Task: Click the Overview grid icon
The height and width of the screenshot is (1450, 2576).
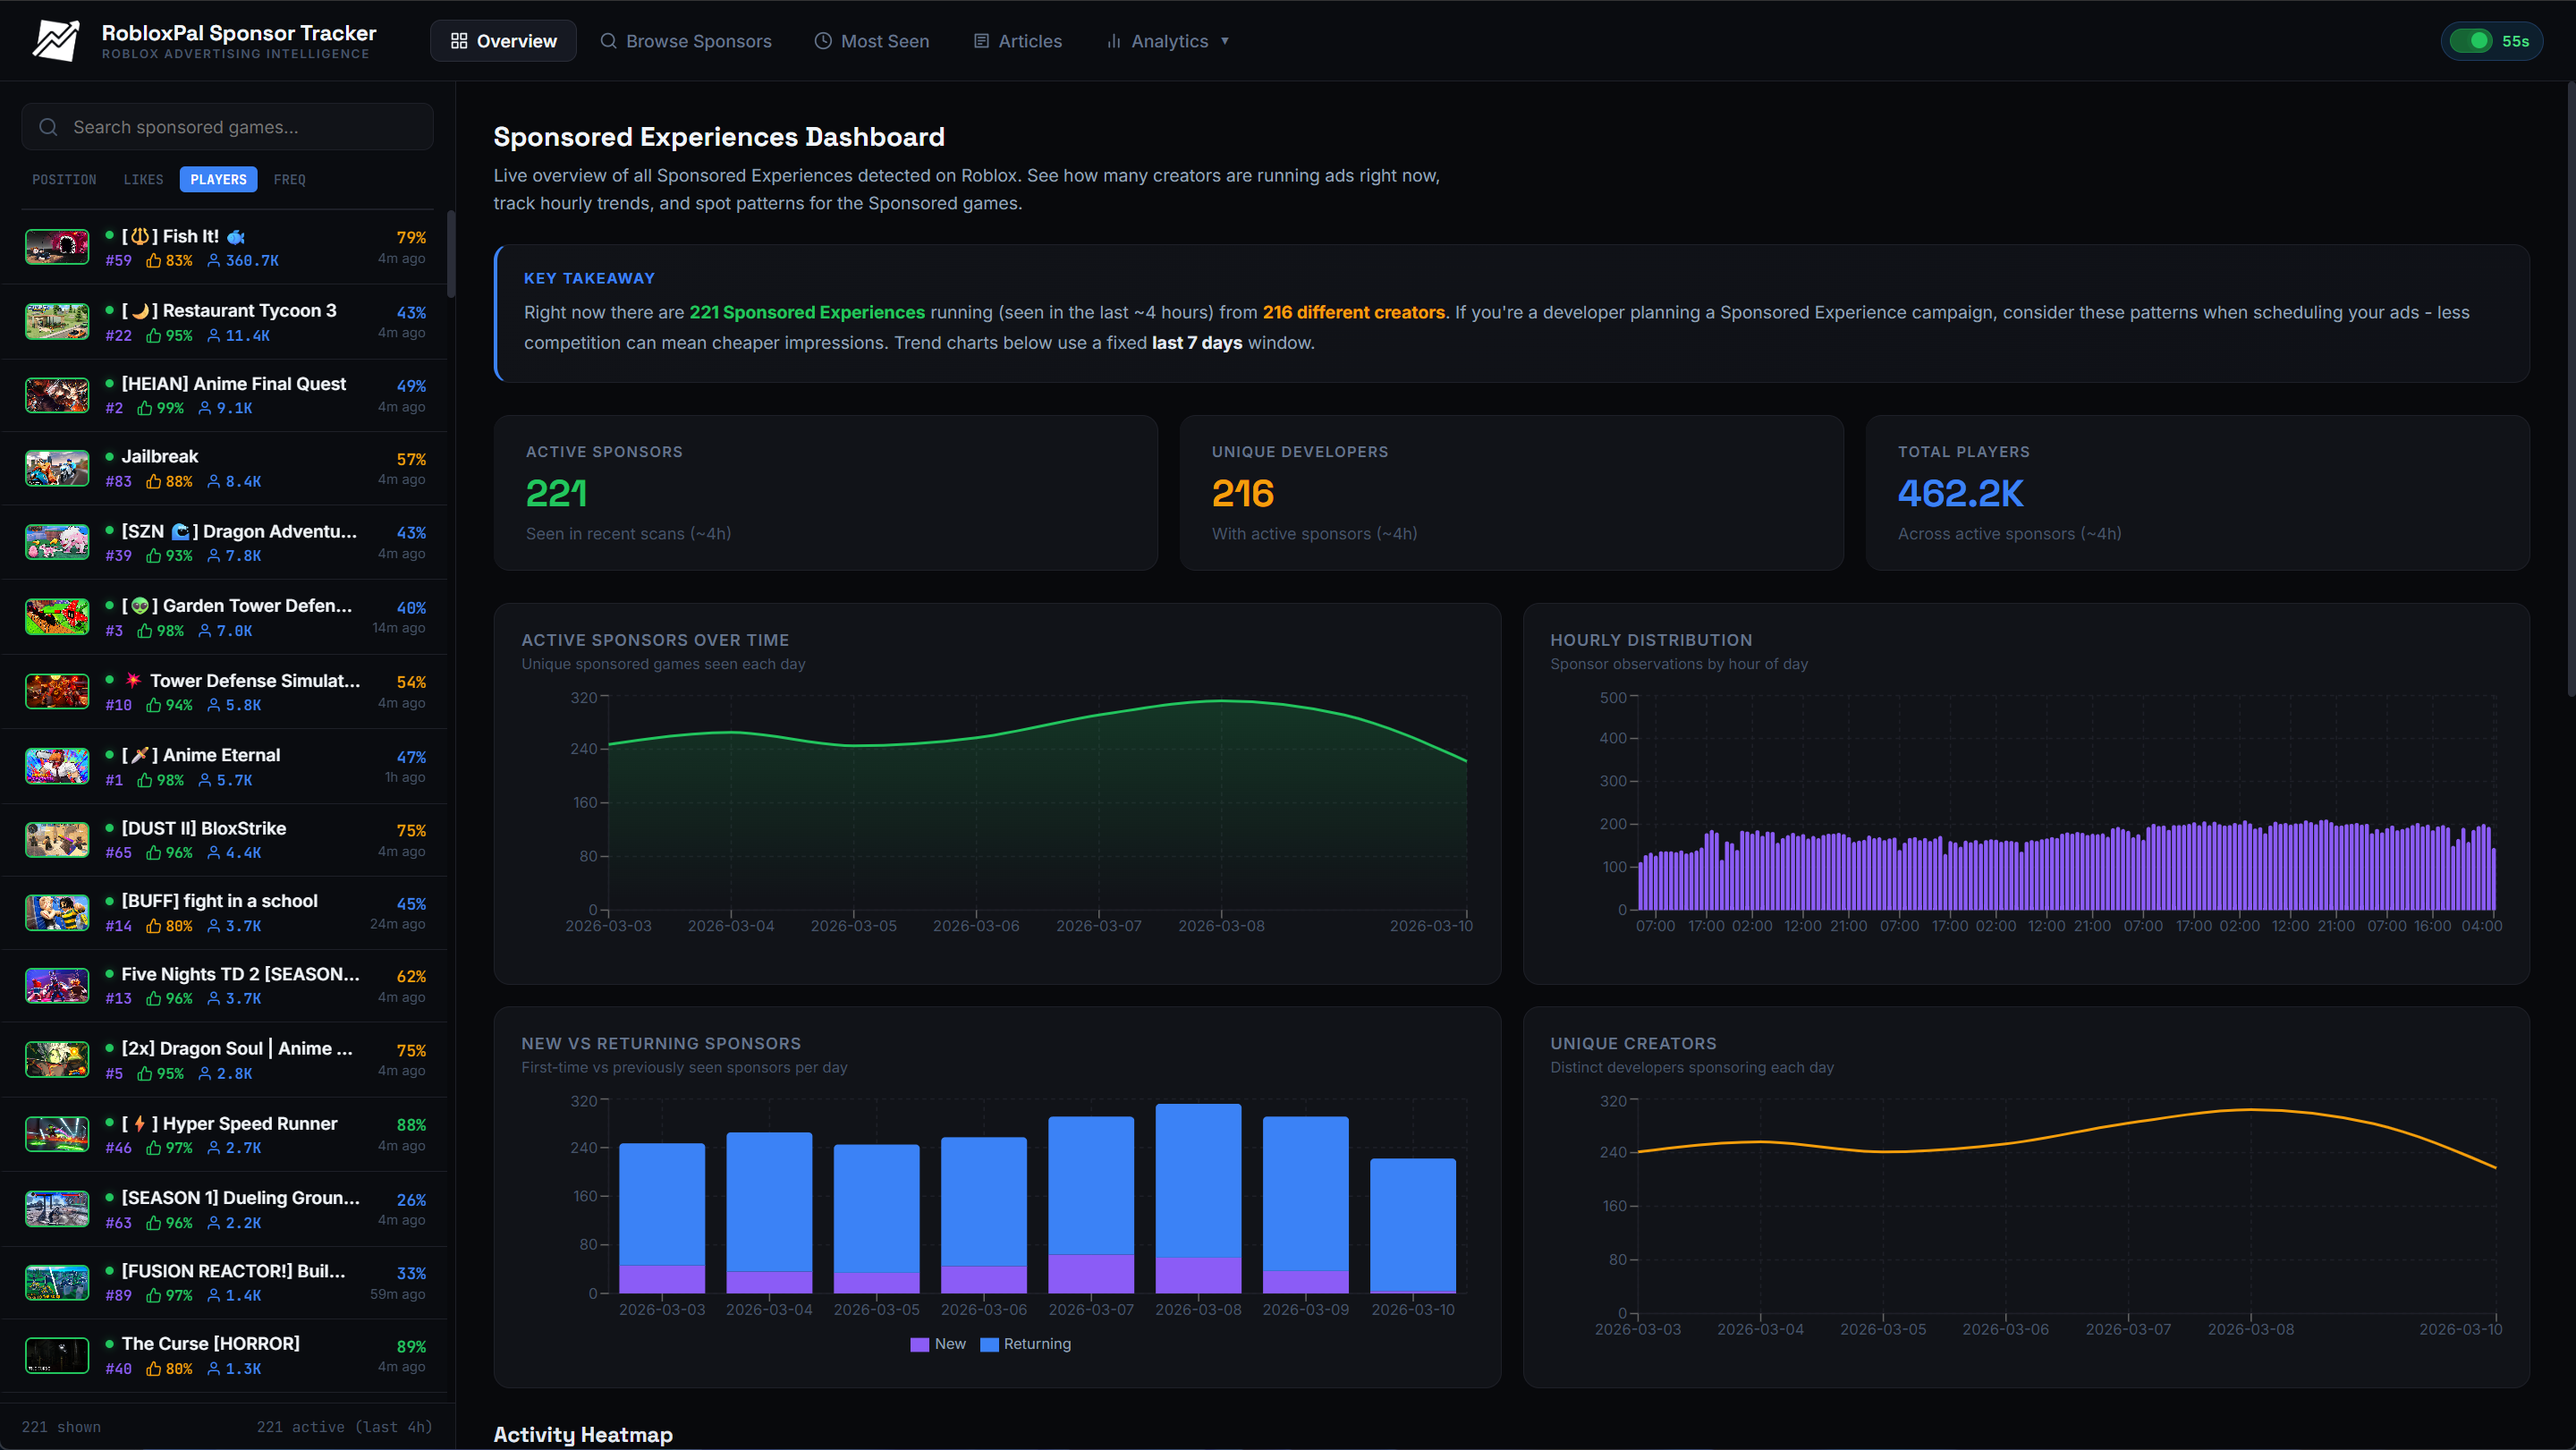Action: point(459,41)
